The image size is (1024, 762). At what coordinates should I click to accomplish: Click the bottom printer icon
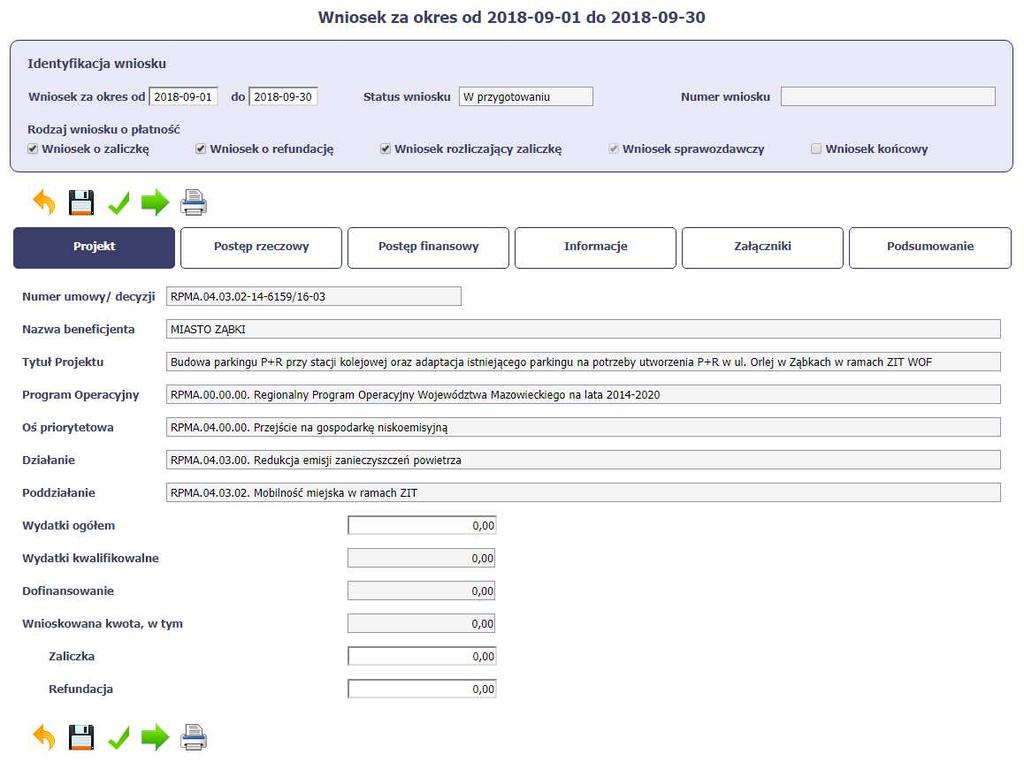193,737
